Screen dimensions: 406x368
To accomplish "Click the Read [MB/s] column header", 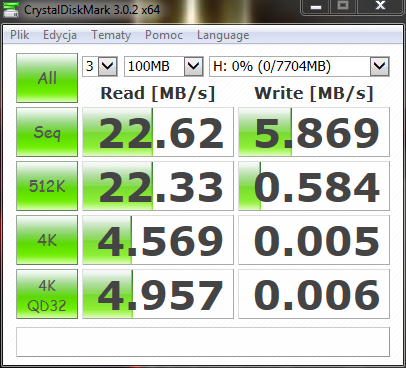I will pos(158,93).
